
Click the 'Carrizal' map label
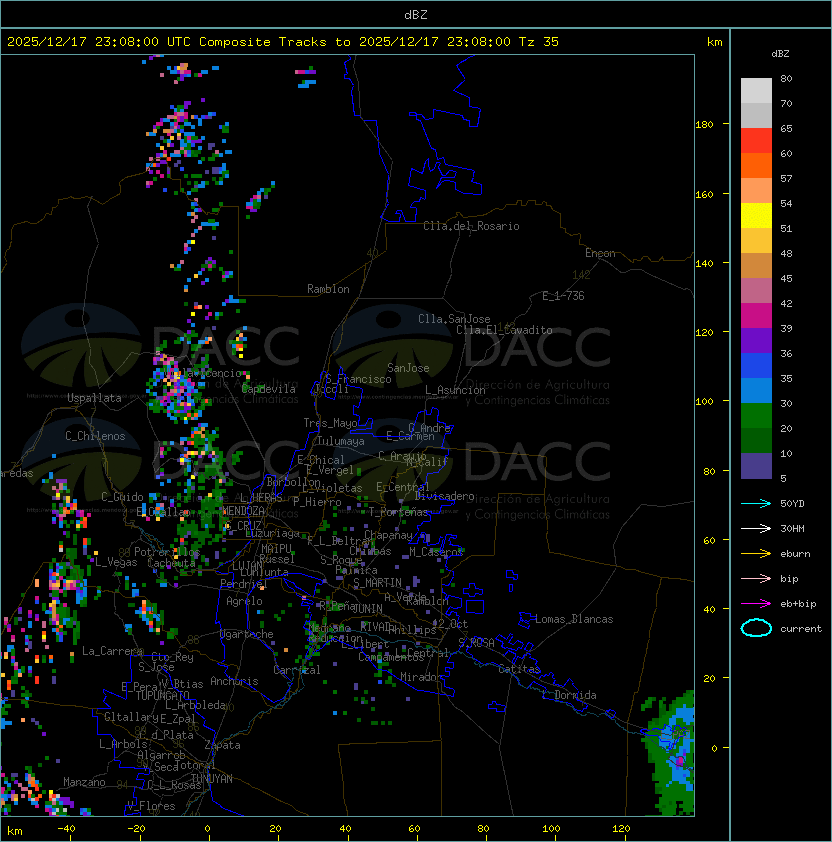(x=297, y=670)
